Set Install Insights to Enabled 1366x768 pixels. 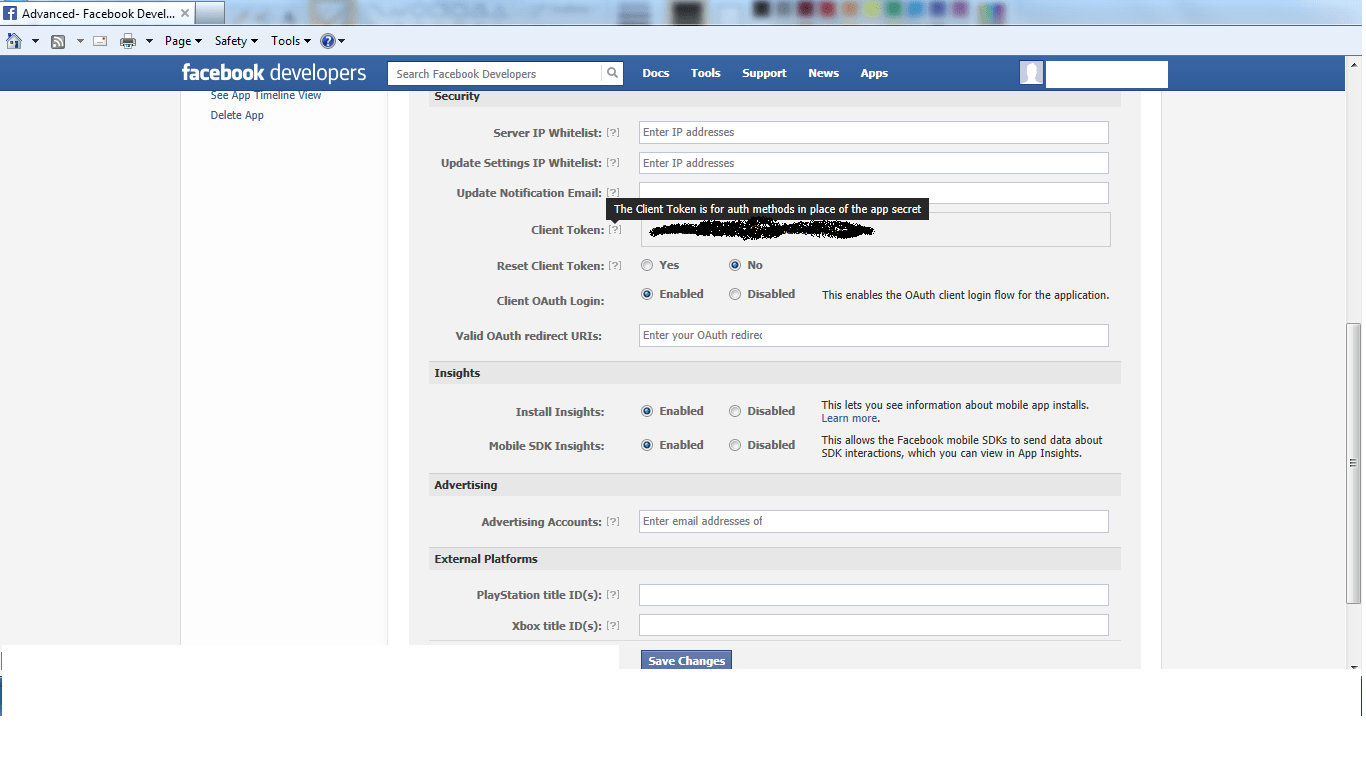pos(647,411)
